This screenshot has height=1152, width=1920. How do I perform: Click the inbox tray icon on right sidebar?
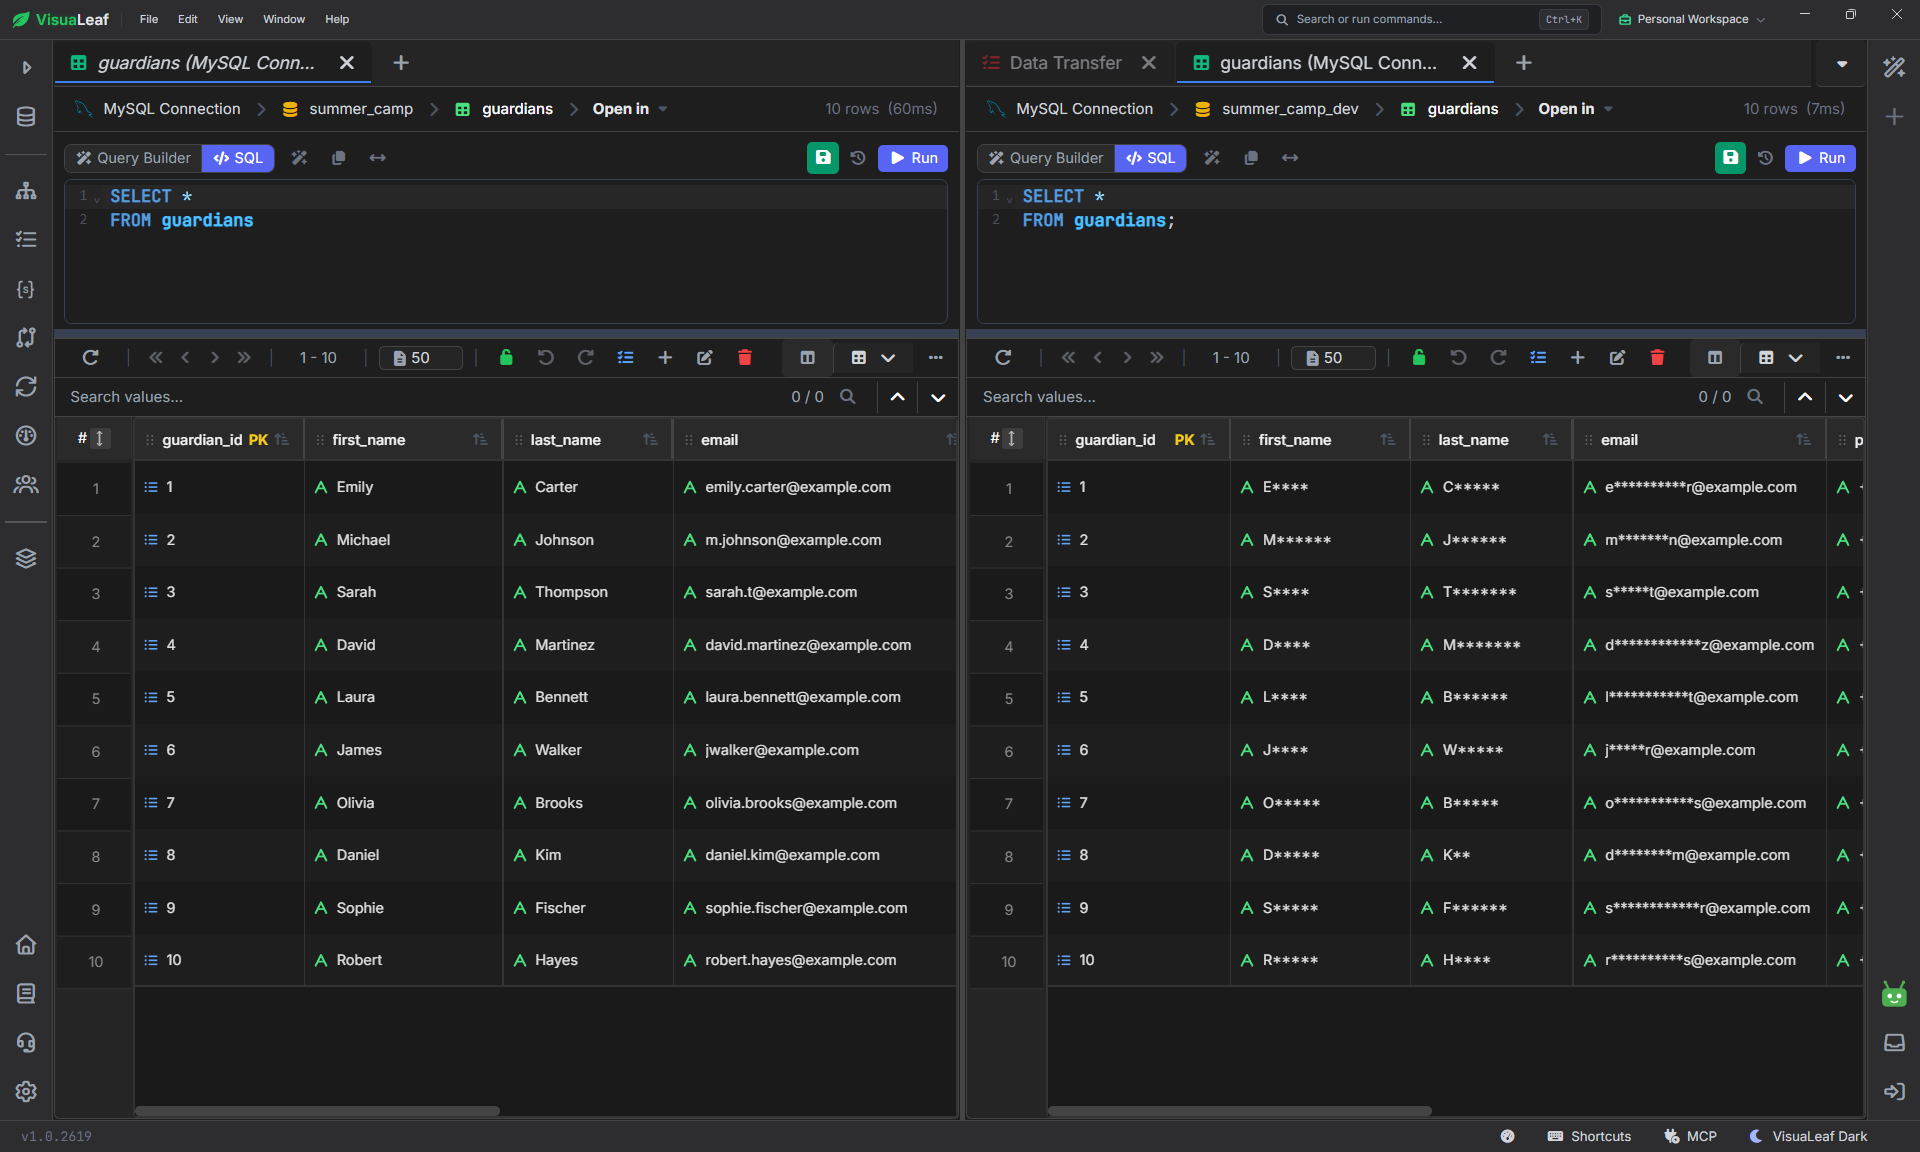[1894, 1043]
